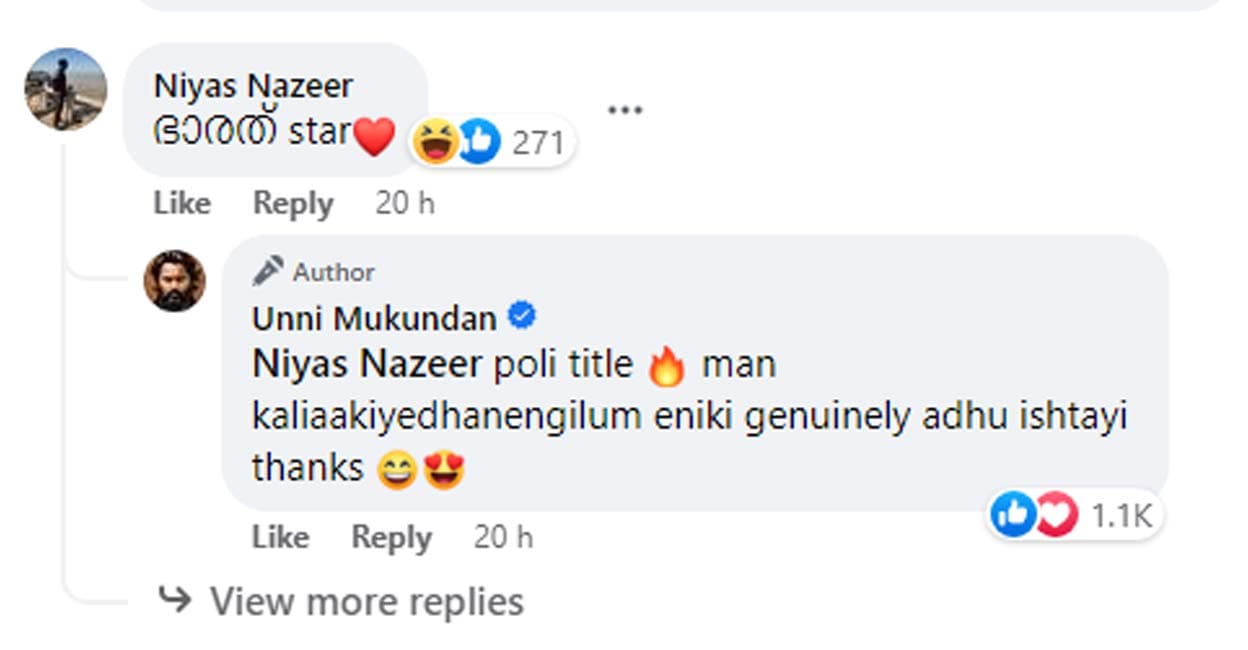Click the Author microphone pen icon

click(268, 271)
